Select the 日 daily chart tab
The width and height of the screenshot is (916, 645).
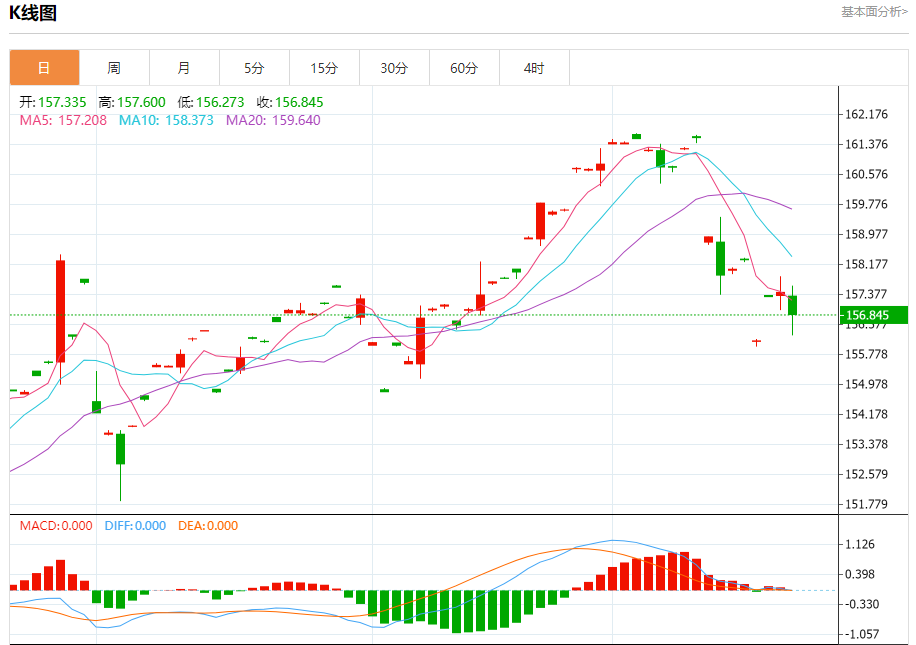(x=44, y=68)
